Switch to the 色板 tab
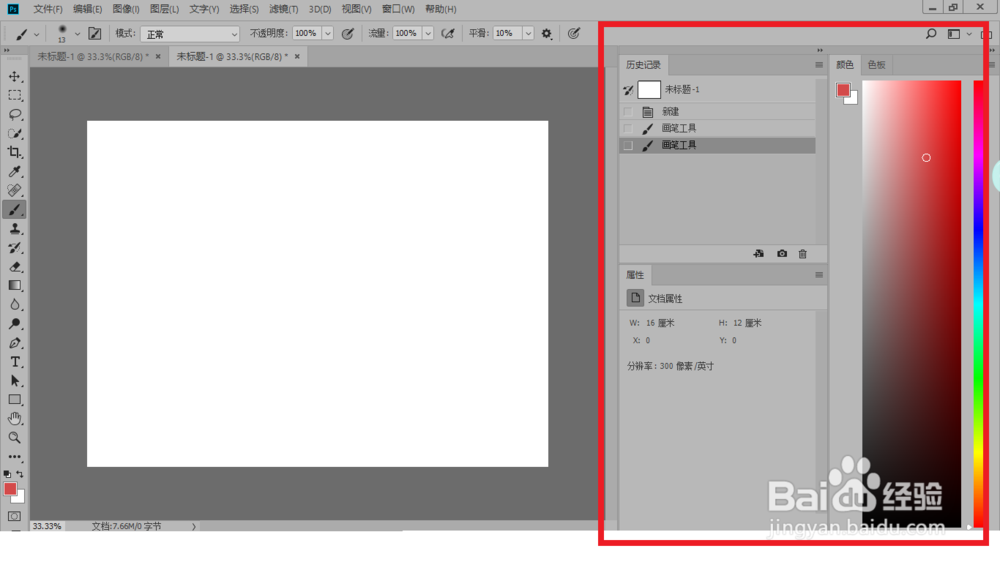Image resolution: width=1000 pixels, height=562 pixels. pyautogui.click(x=876, y=64)
